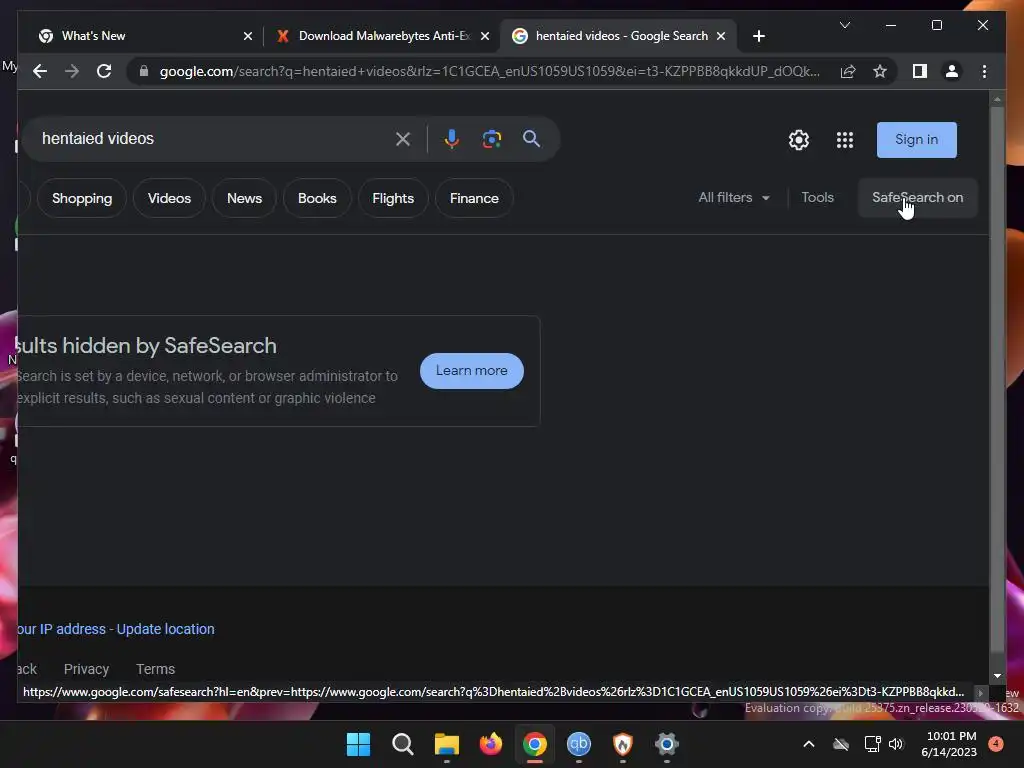Close the What's New tab
This screenshot has height=768, width=1024.
click(x=248, y=36)
